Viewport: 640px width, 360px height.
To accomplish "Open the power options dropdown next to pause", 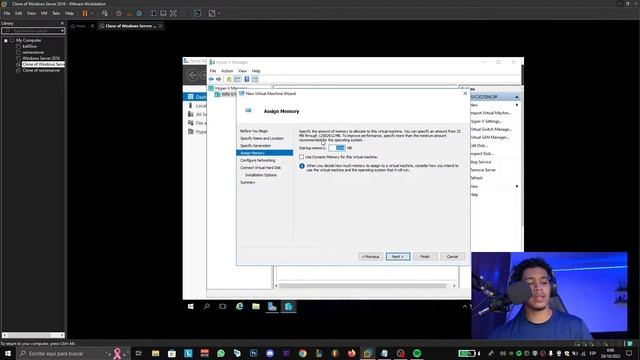I will click(91, 13).
